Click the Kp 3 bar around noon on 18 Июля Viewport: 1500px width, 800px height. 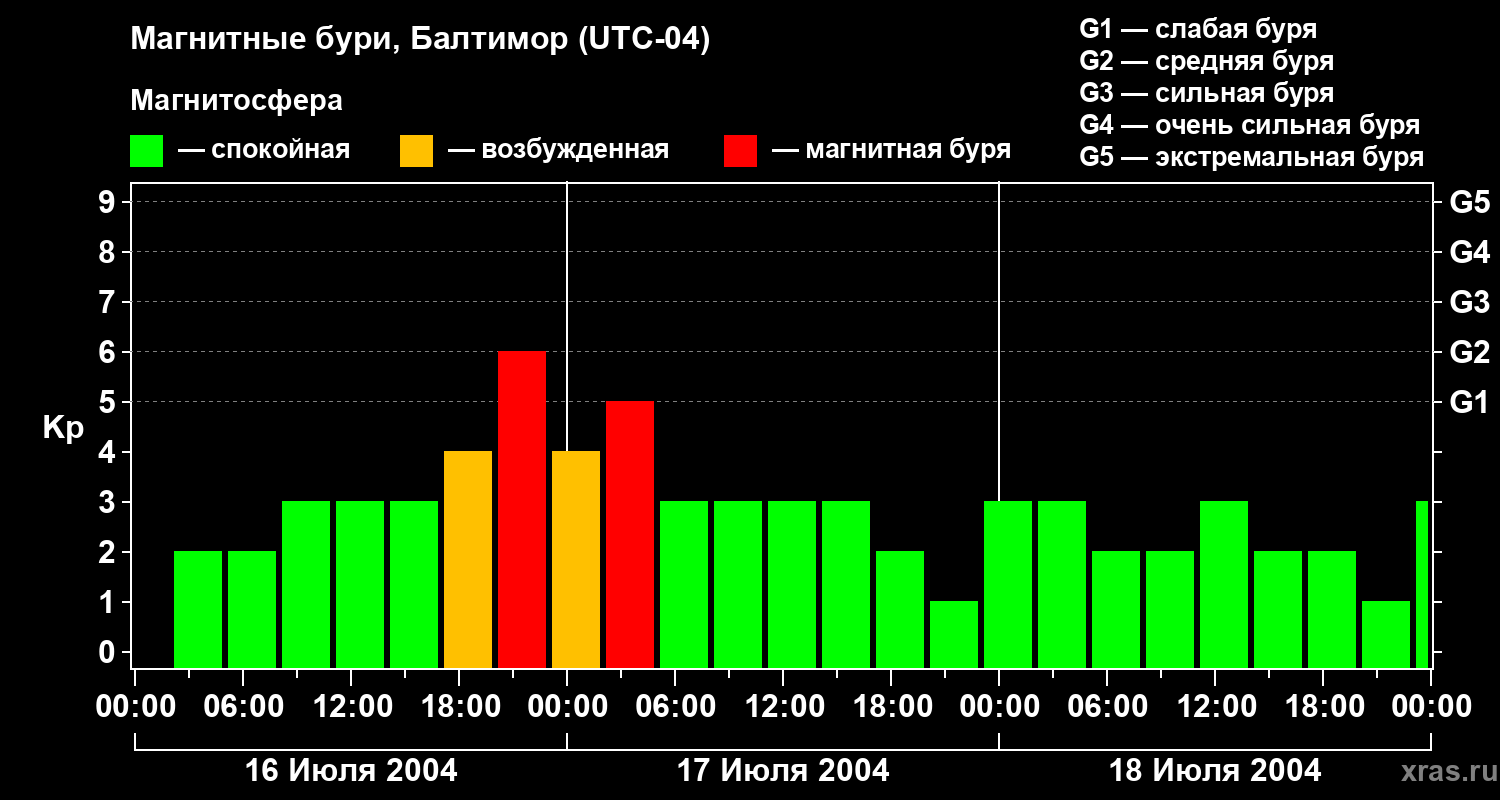coord(1224,585)
